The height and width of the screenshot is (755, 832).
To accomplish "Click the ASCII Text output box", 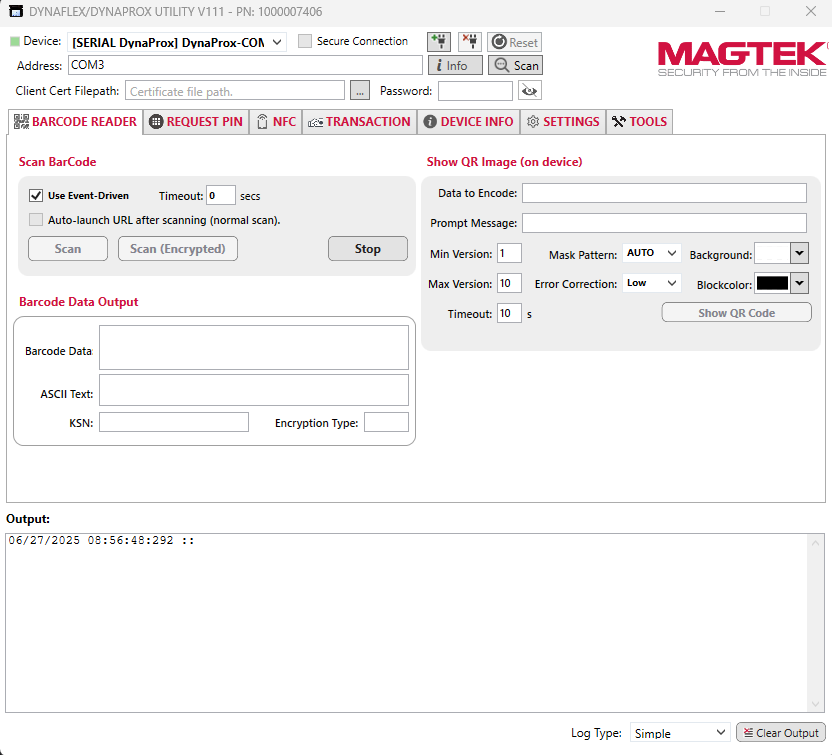I will pos(254,390).
